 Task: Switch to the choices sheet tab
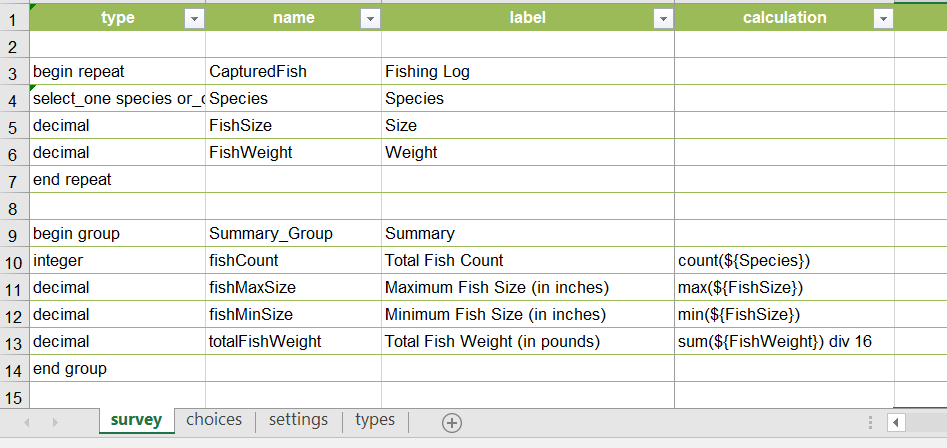214,420
